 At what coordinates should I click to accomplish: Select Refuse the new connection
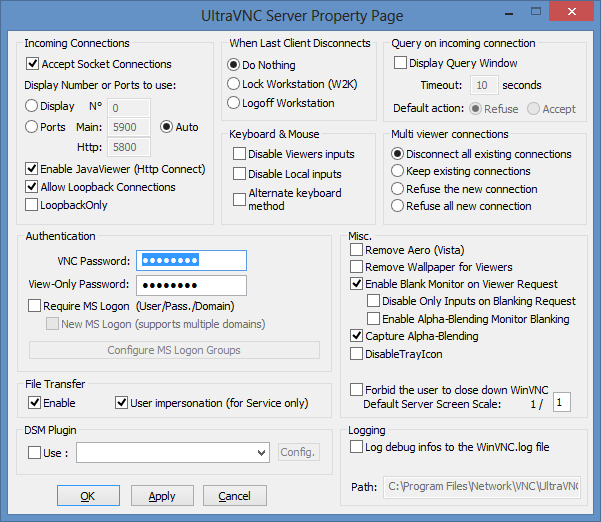(397, 189)
